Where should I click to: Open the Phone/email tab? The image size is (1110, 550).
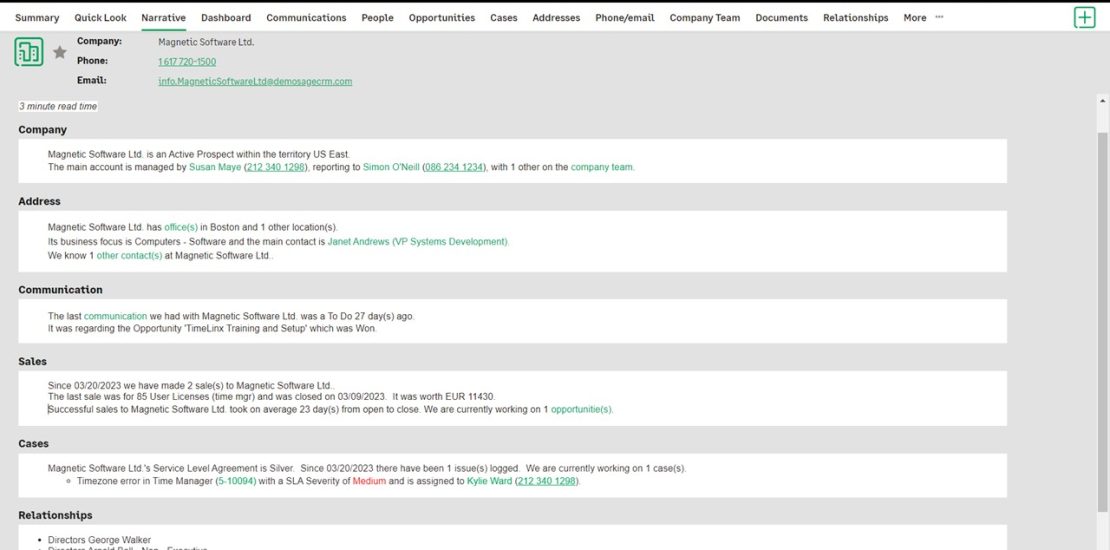(x=624, y=18)
